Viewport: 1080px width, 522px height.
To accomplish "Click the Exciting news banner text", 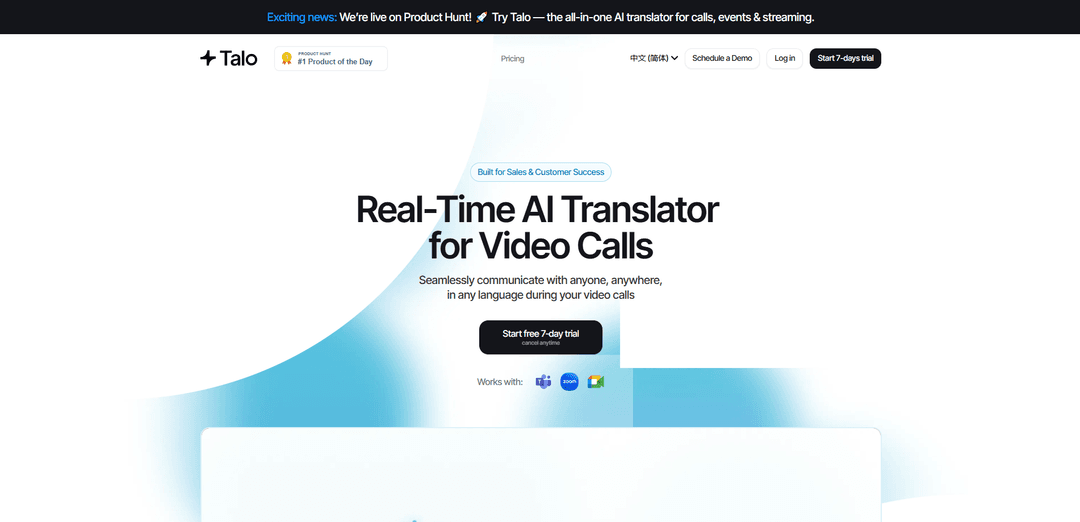I will 301,17.
